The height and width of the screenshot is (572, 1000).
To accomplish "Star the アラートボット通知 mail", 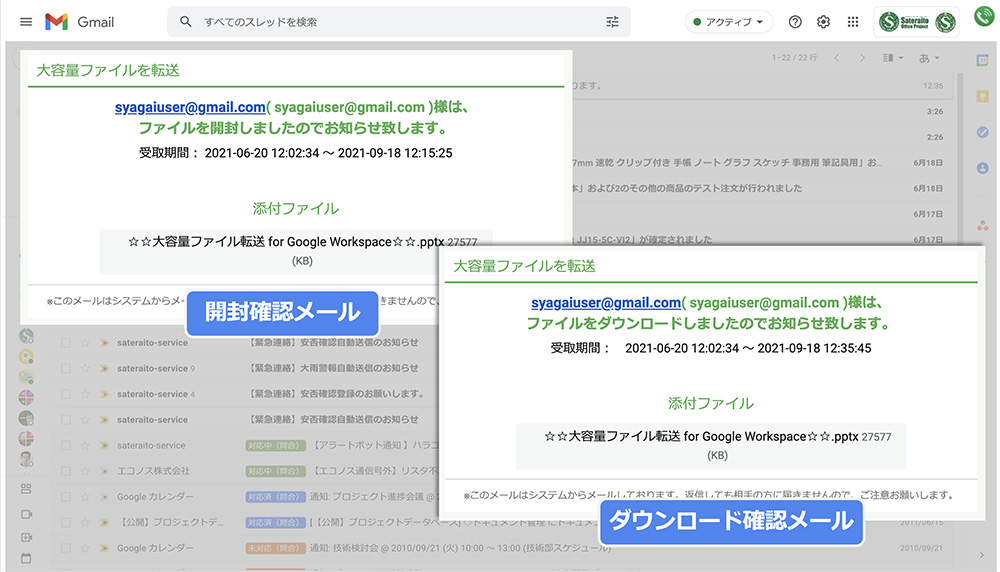I will [85, 445].
